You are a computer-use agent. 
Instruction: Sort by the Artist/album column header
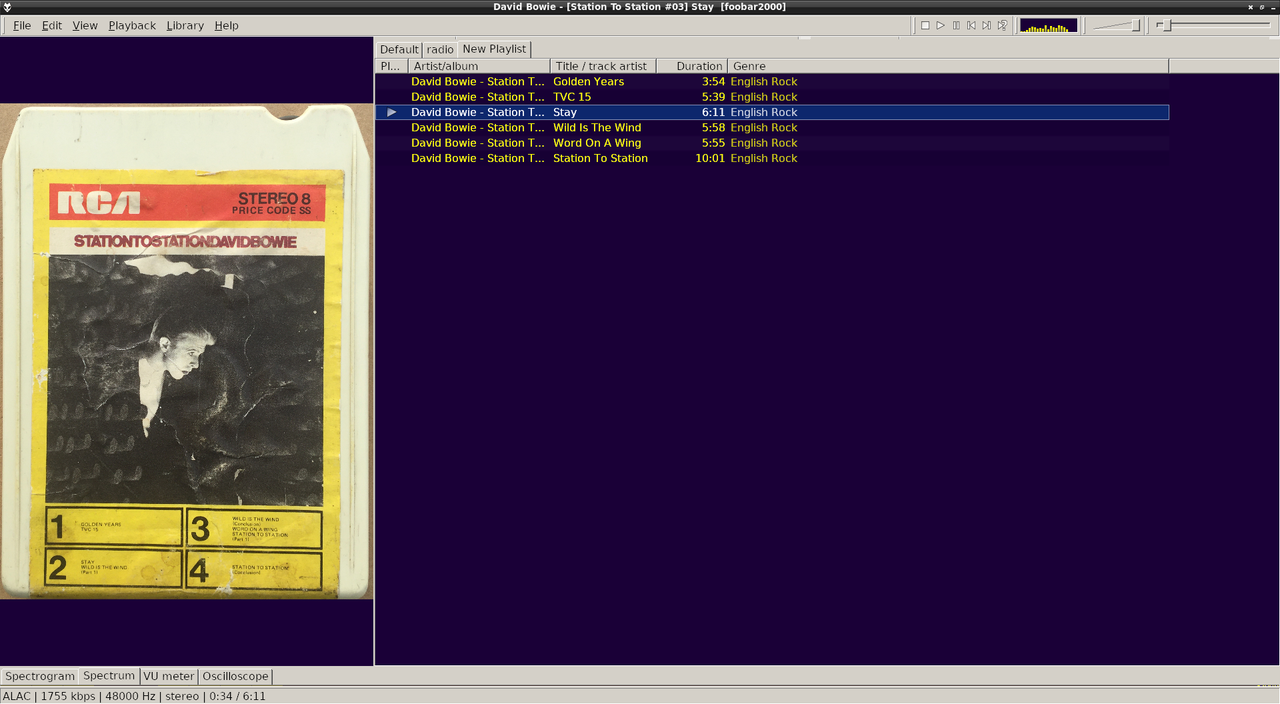(x=479, y=66)
